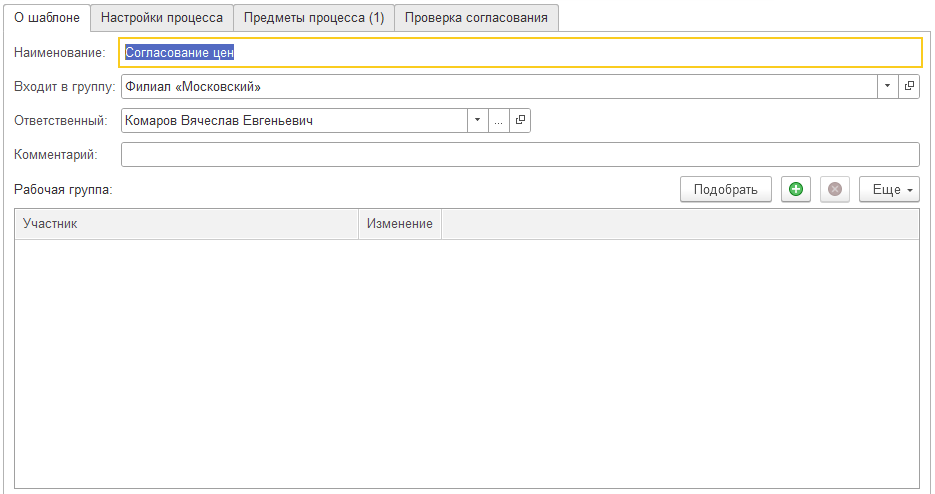Click the ellipsis button beside Ответственный
The image size is (935, 494).
coord(498,121)
